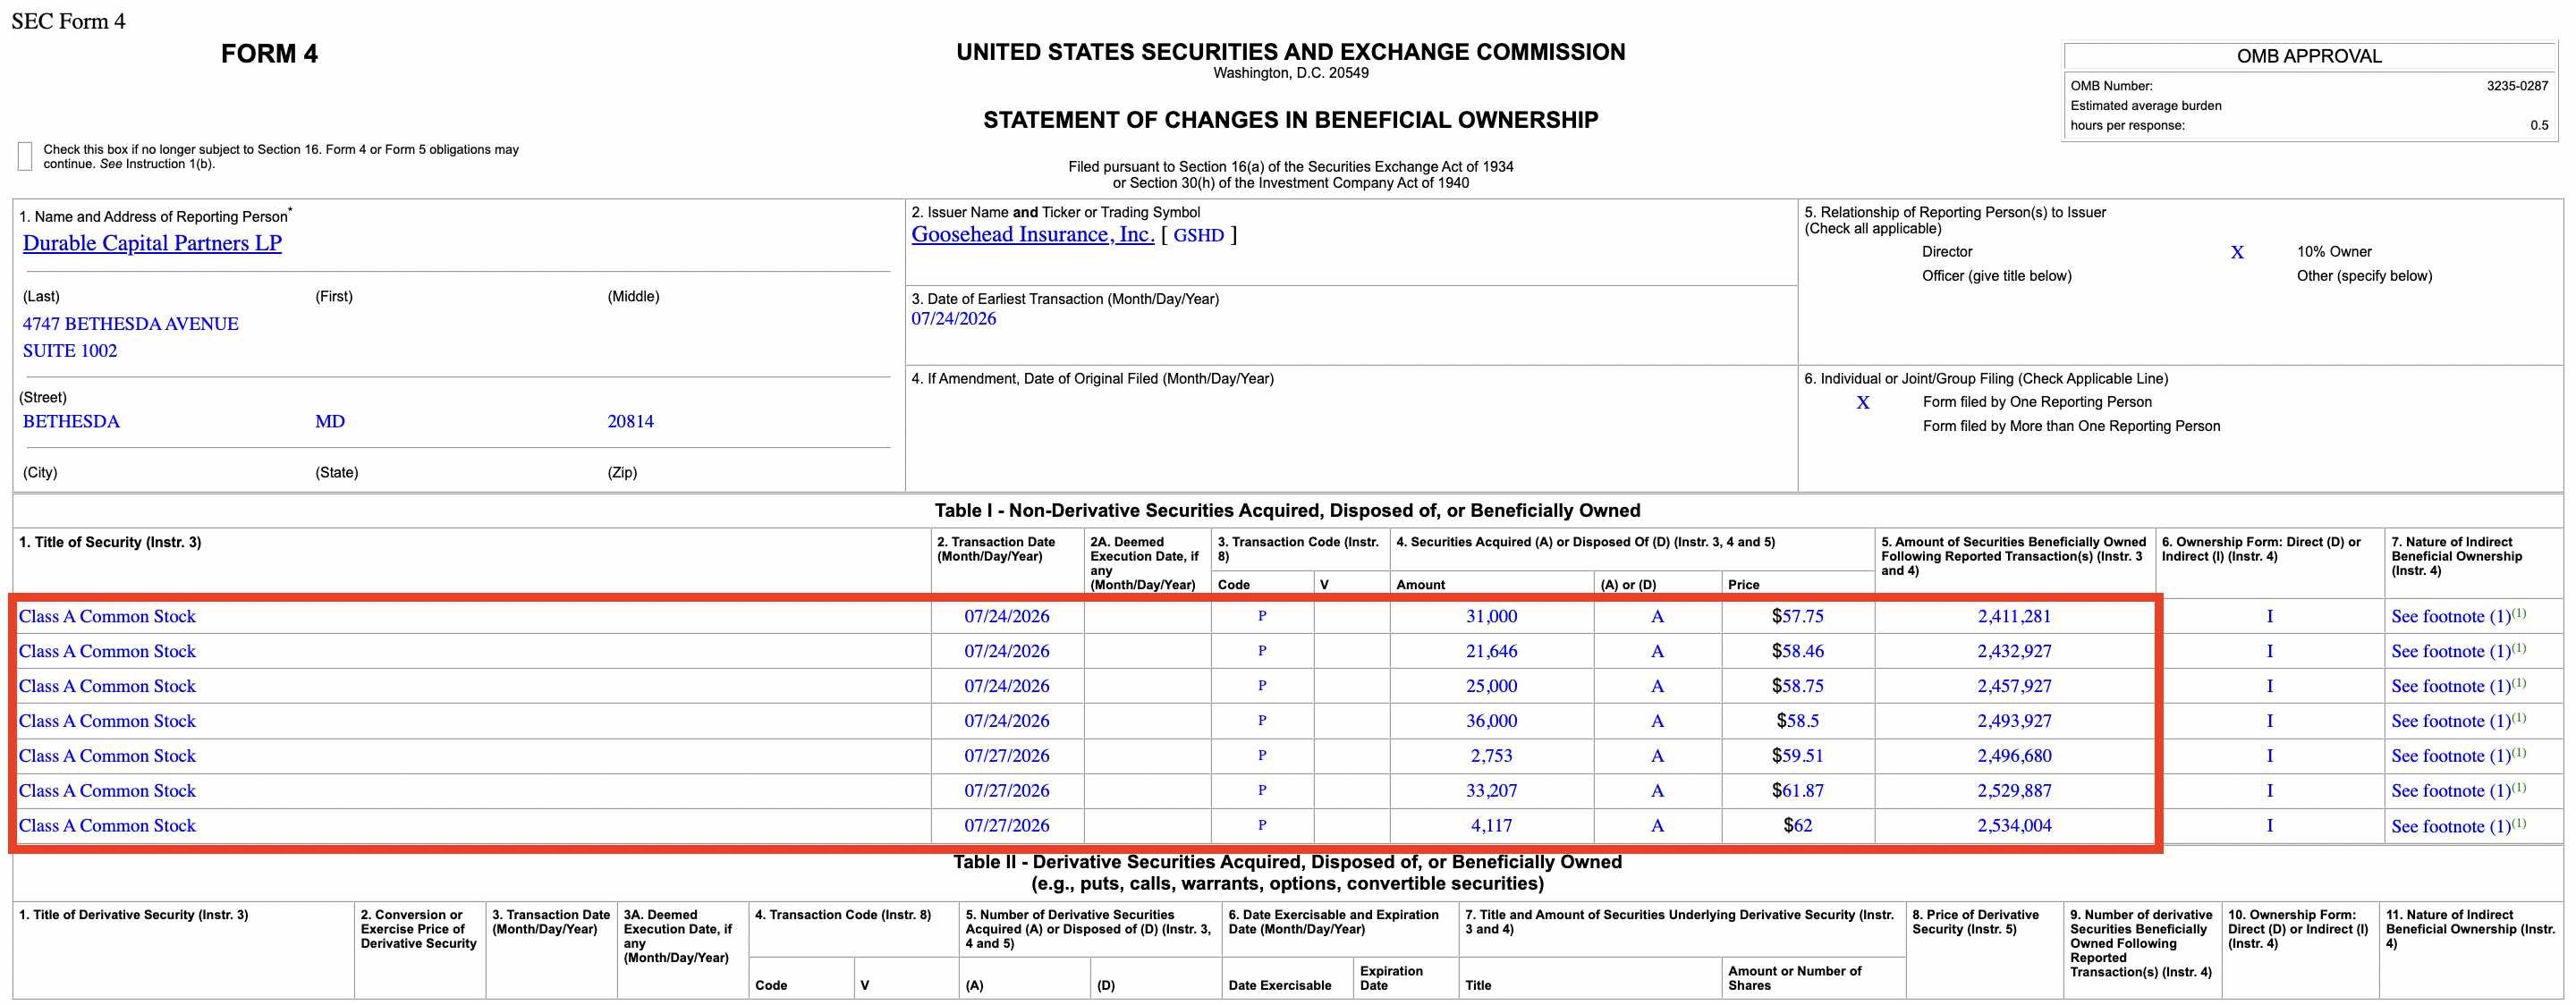Open See footnote (1) in last row
The width and height of the screenshot is (2576, 1005).
tap(2450, 826)
